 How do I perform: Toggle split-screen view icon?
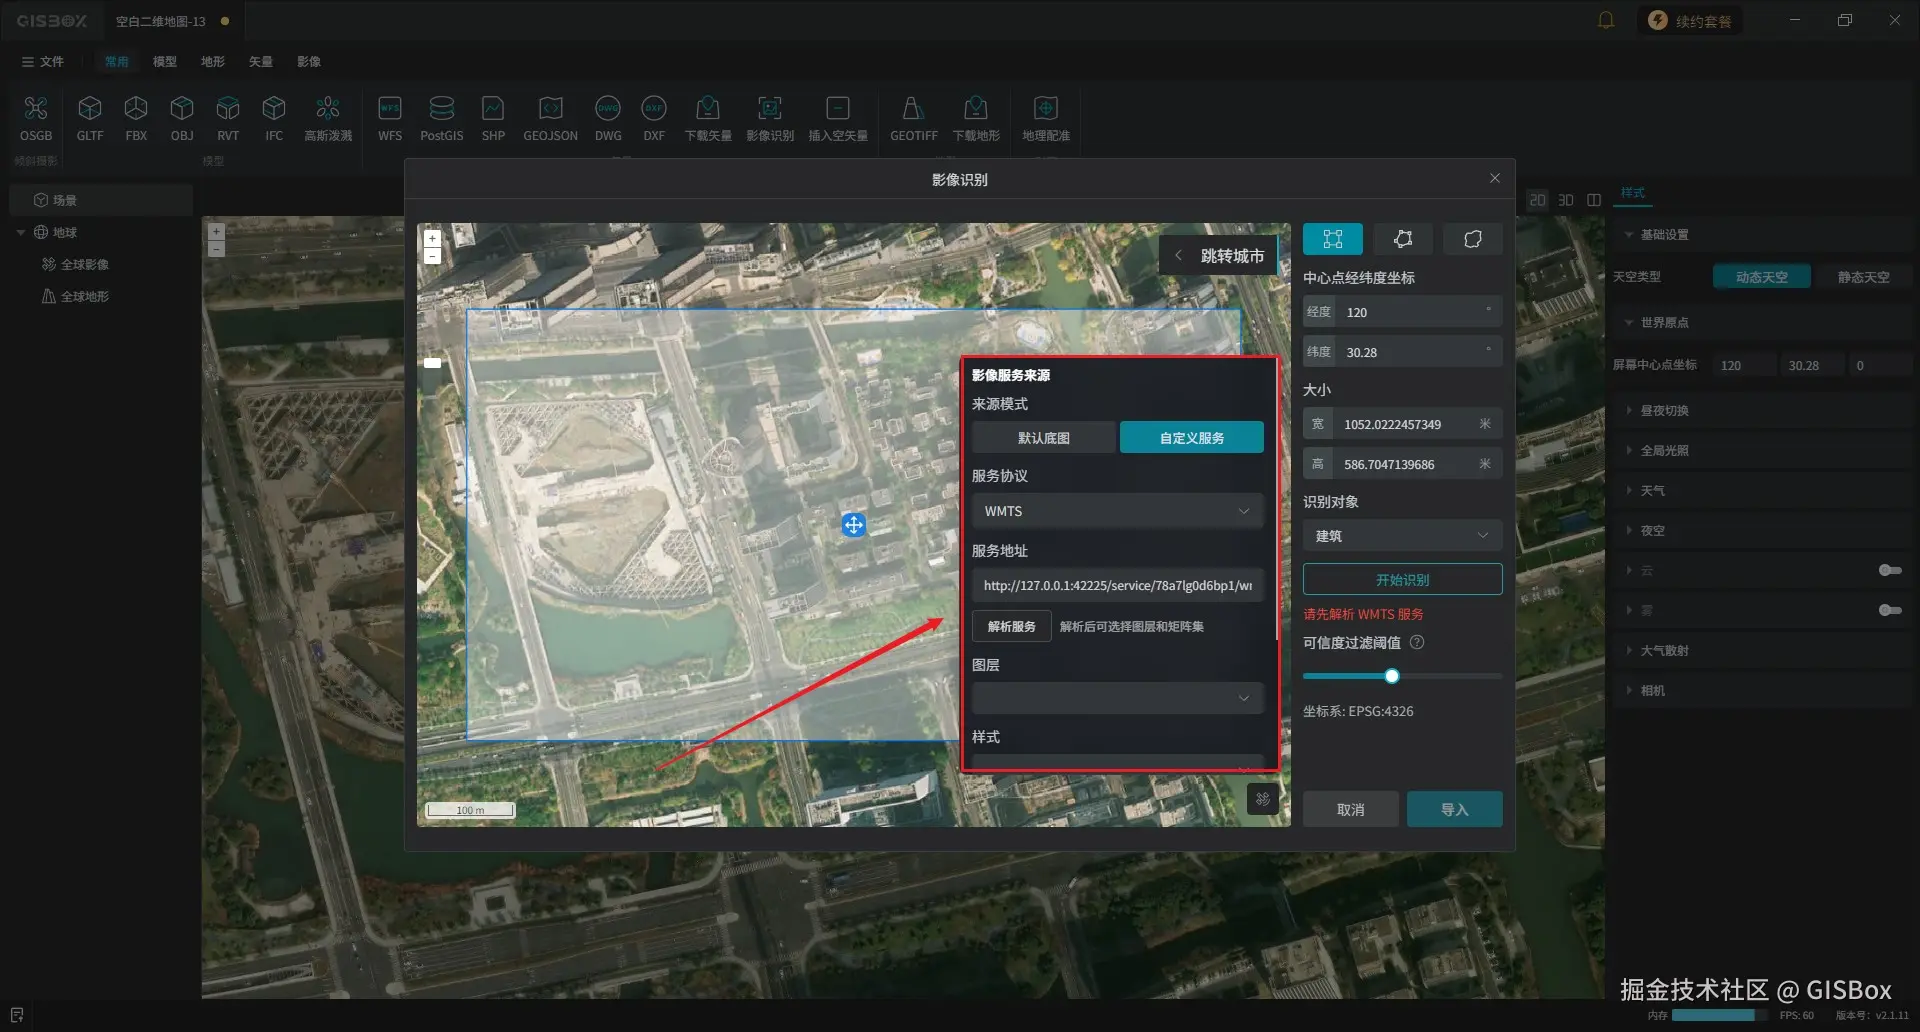pos(1594,200)
